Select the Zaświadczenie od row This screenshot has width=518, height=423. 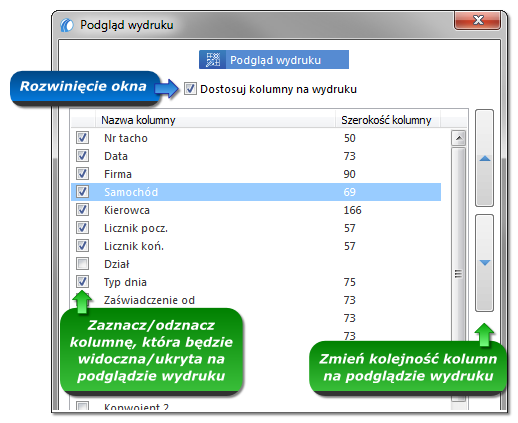[256, 300]
